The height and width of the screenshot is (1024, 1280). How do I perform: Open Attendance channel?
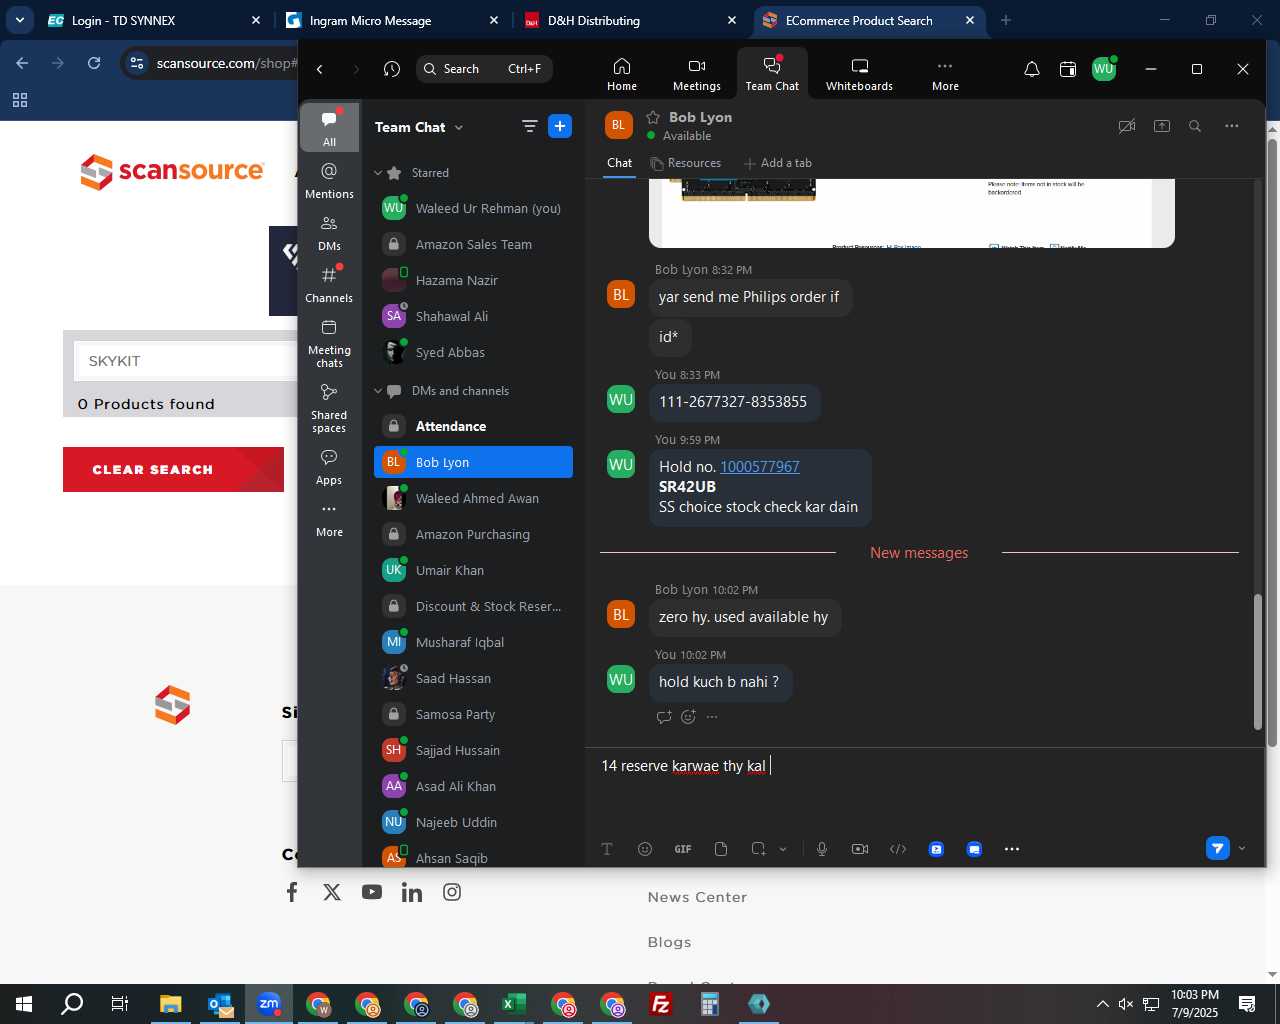(473, 426)
